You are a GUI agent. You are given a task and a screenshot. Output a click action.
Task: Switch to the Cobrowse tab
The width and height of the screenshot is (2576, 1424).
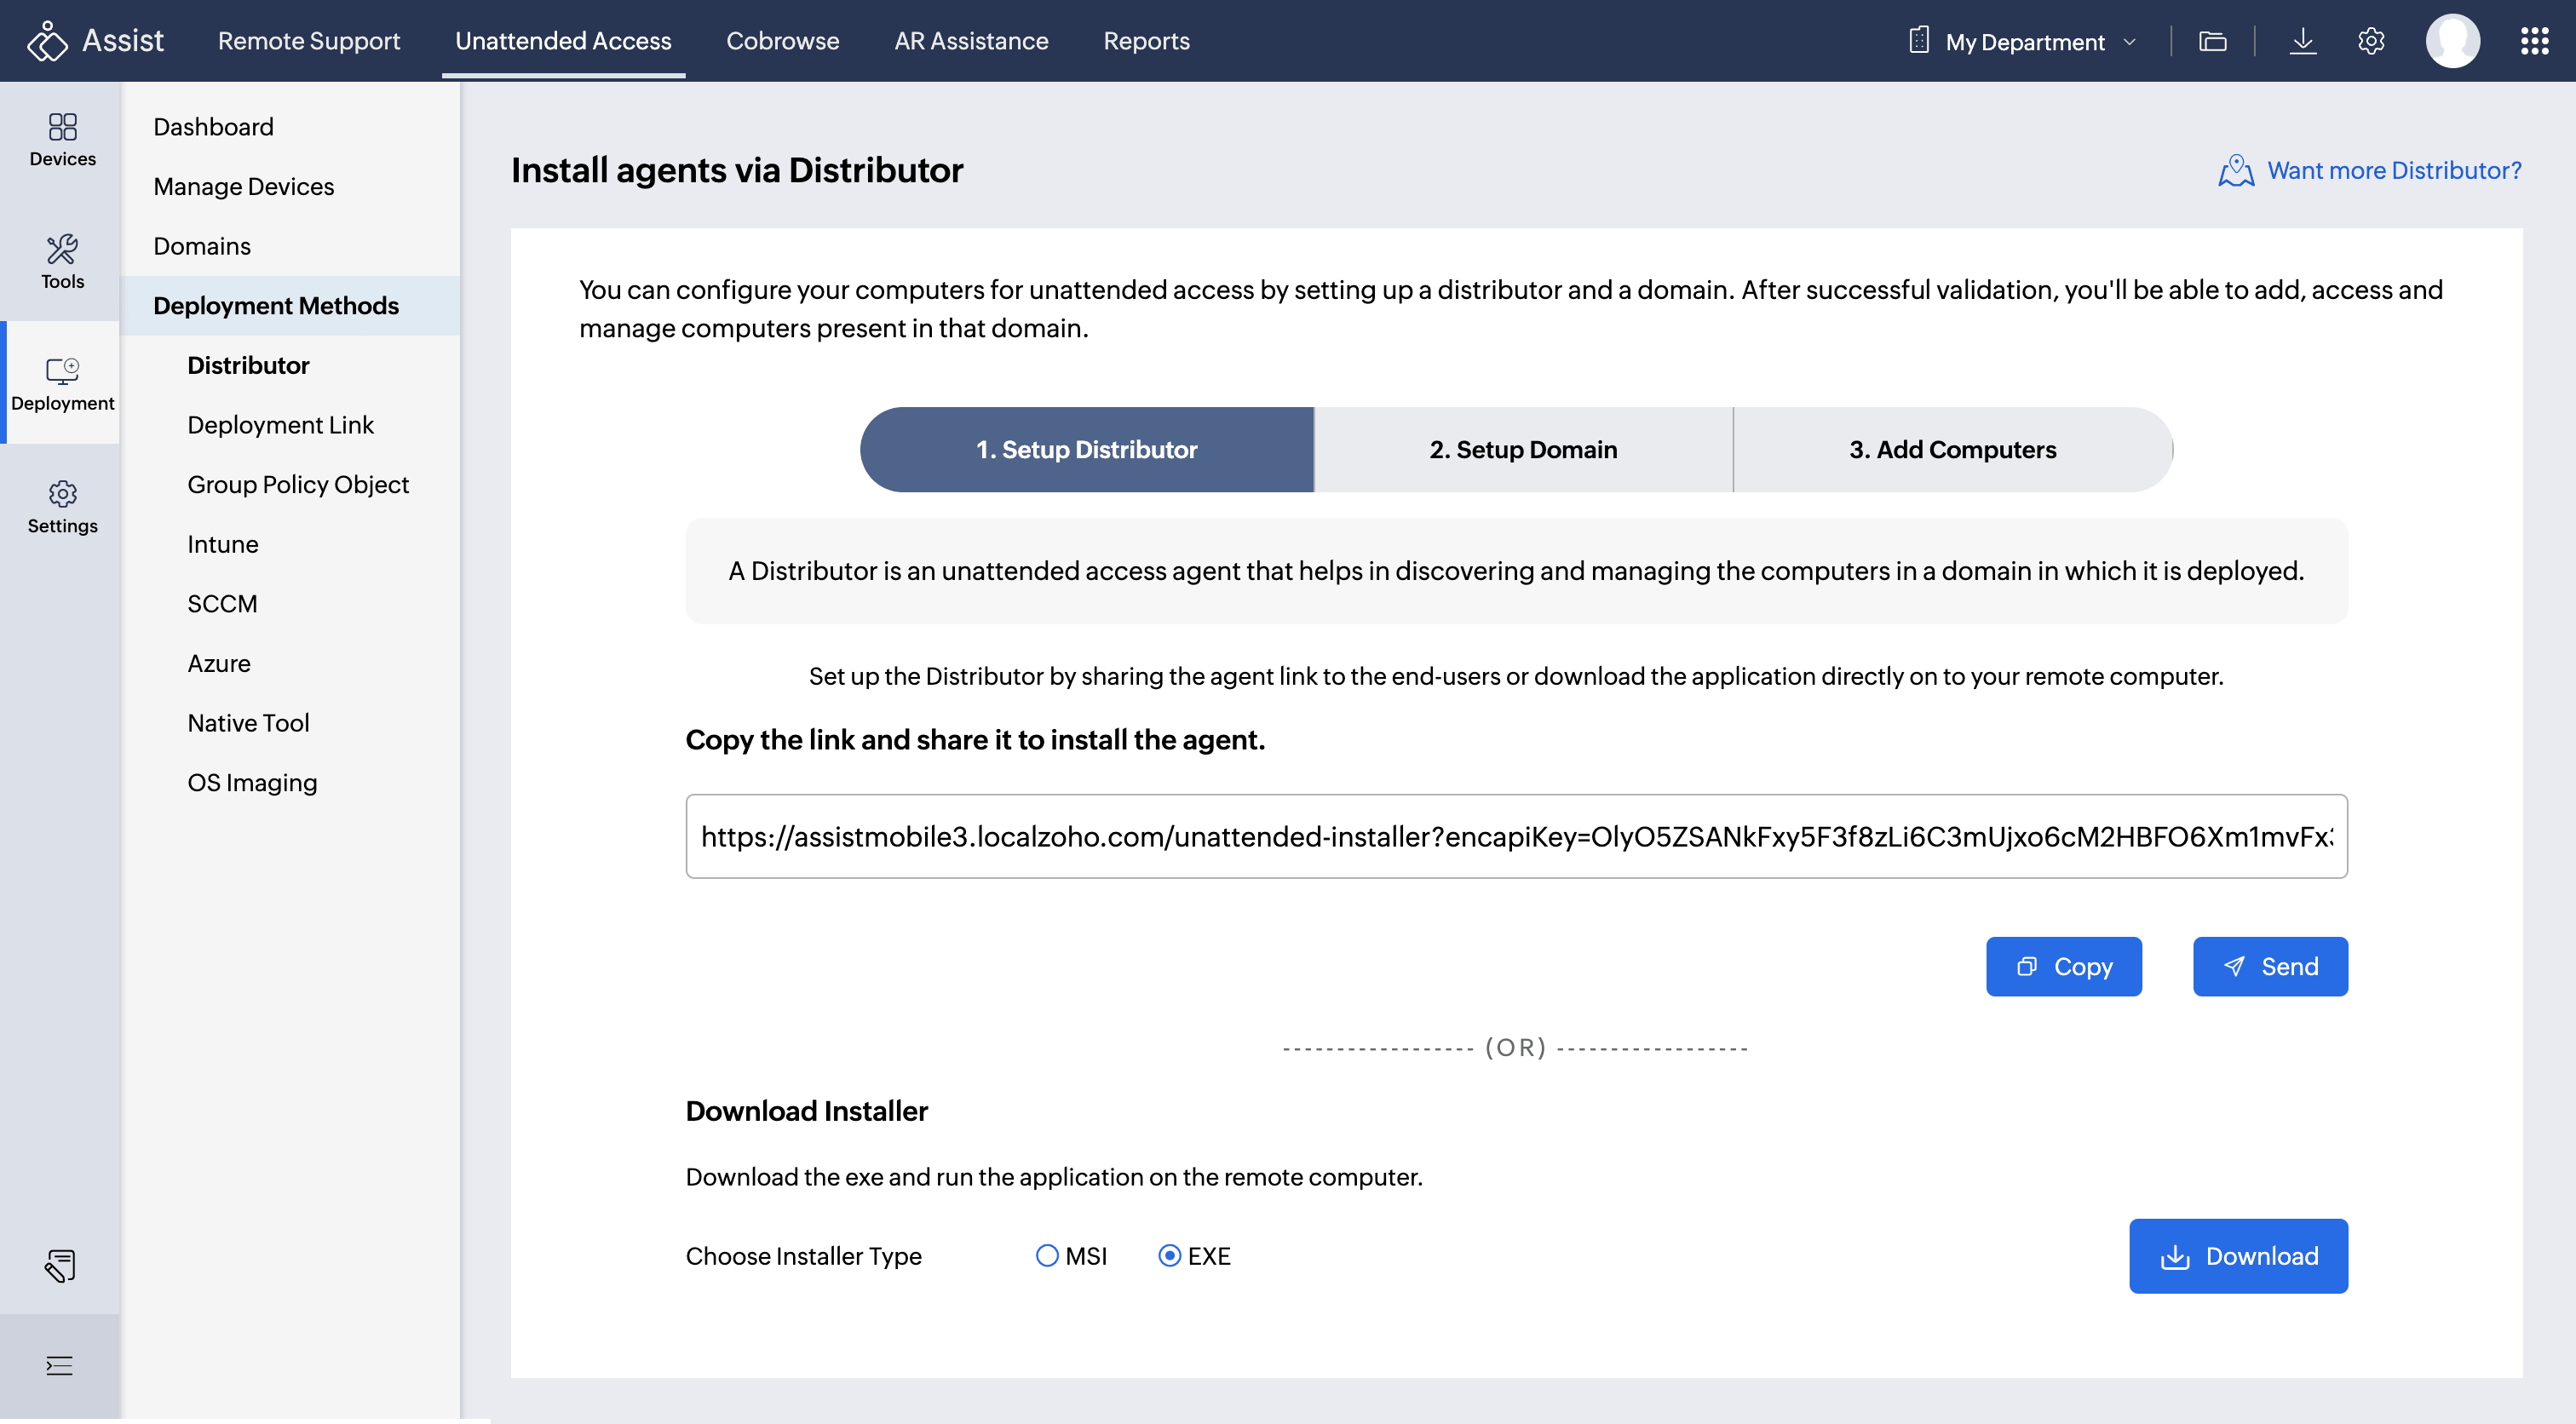(782, 41)
